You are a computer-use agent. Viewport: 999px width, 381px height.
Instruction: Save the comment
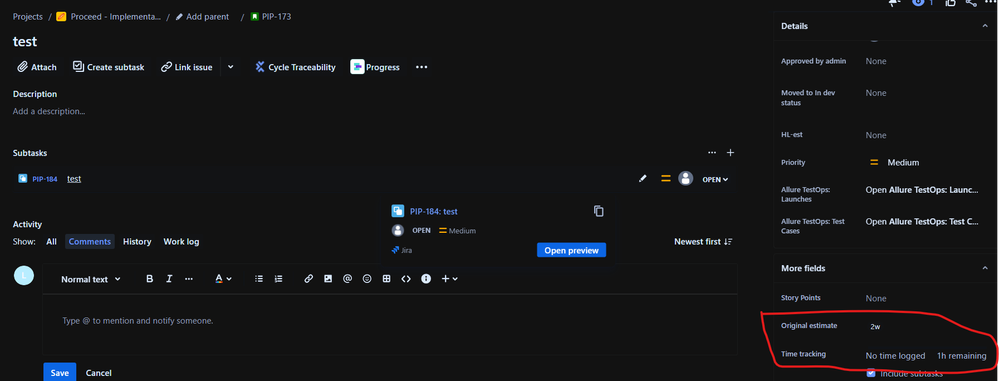coord(59,373)
